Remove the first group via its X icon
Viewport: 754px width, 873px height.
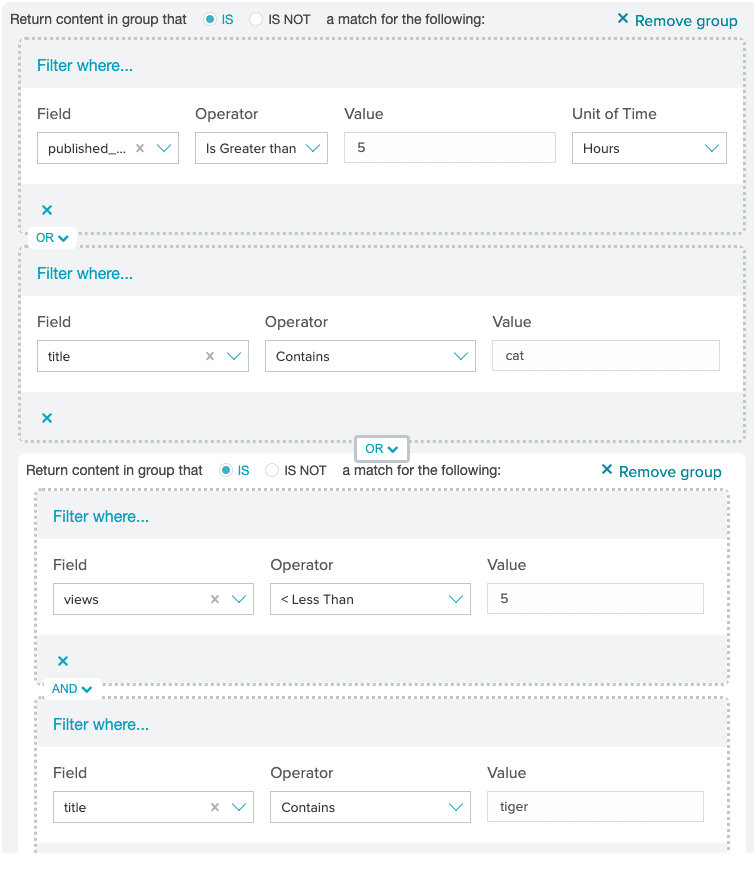(x=623, y=19)
